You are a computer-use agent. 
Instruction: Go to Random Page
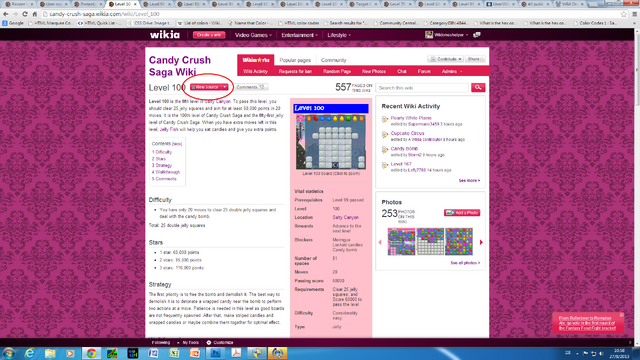(x=337, y=71)
